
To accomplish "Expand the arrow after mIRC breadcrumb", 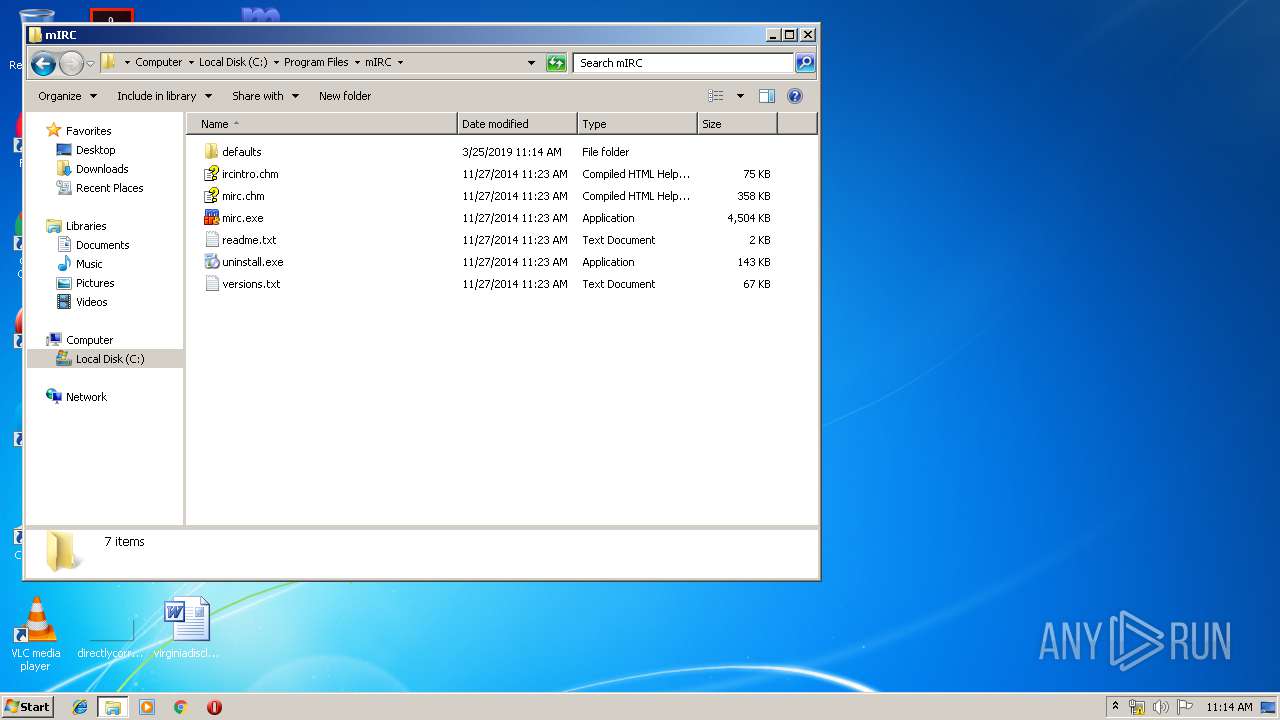I will click(x=400, y=62).
